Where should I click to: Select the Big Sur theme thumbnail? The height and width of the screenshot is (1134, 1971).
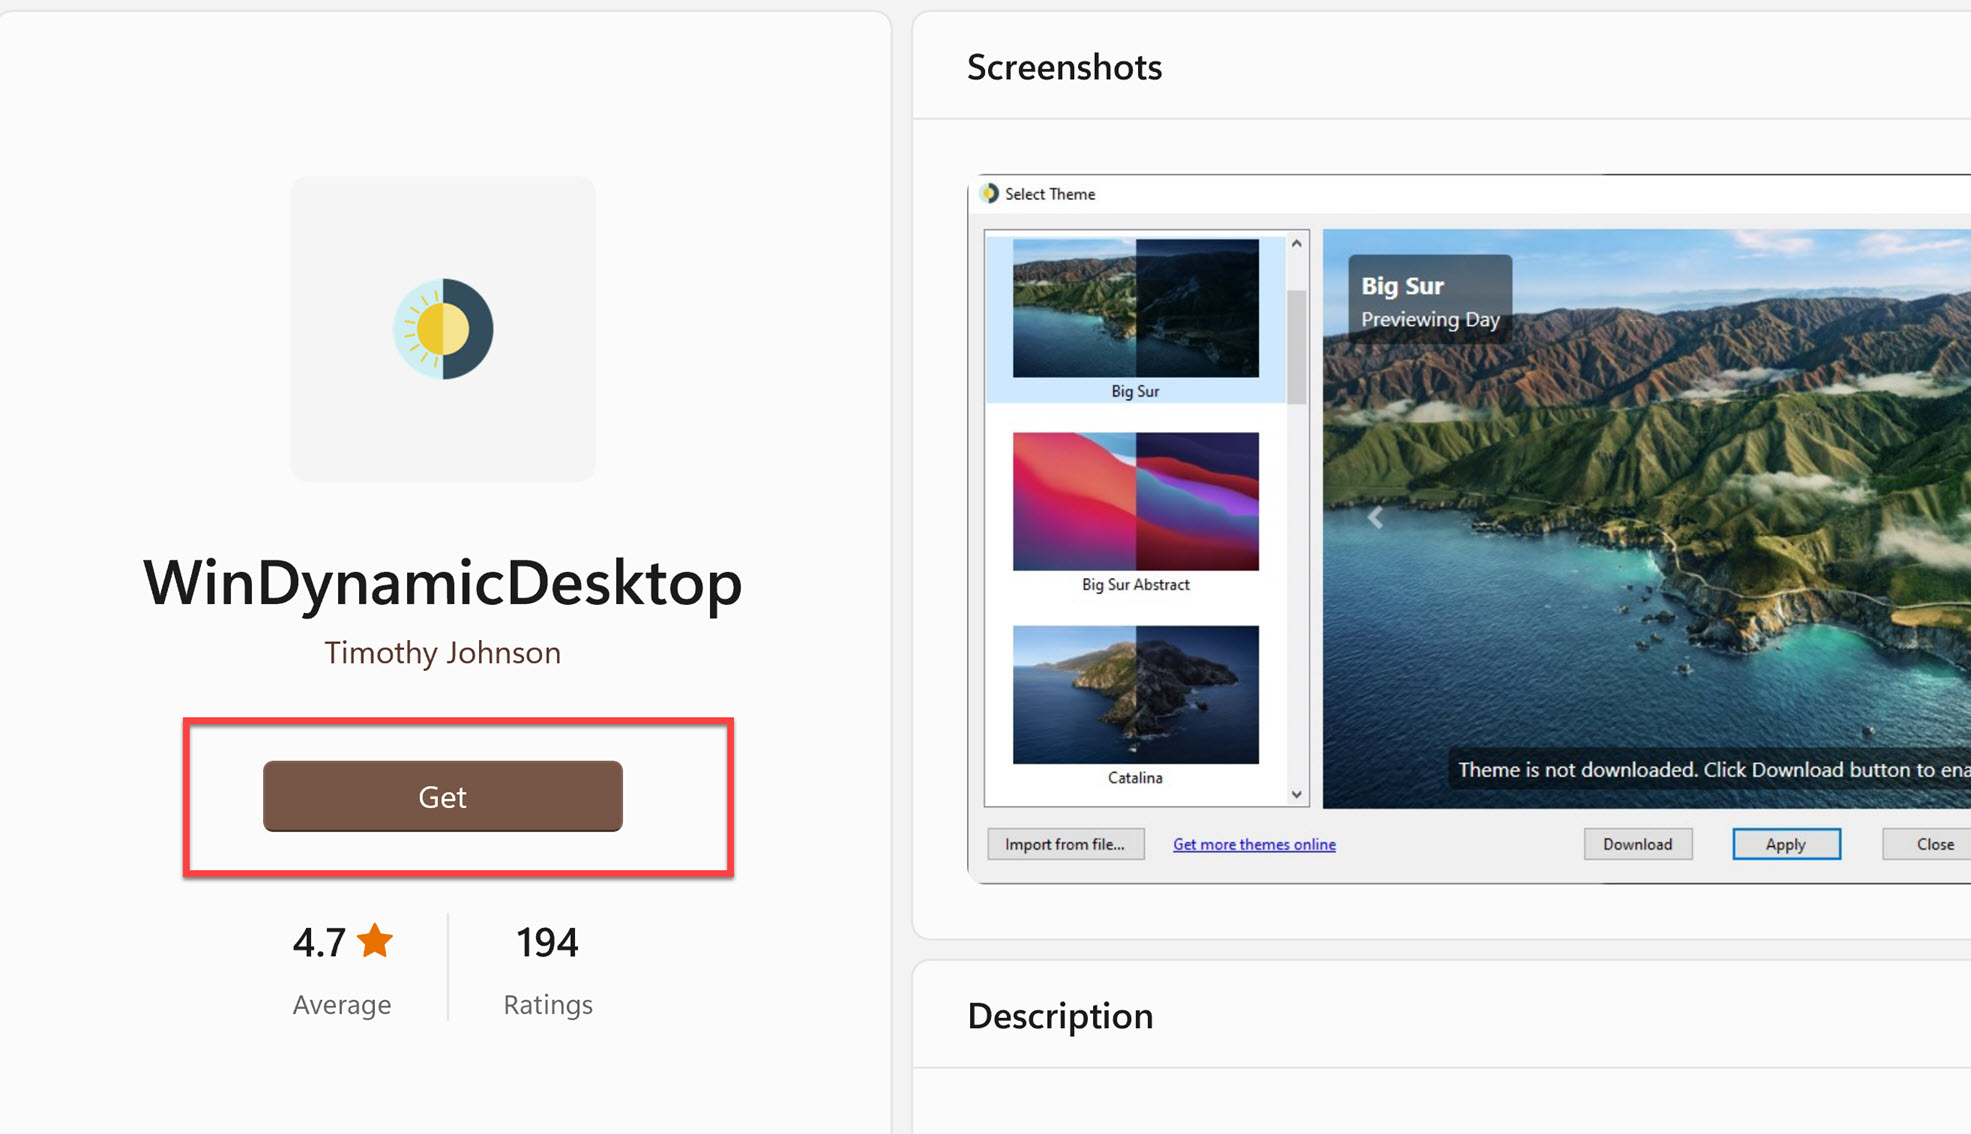[1136, 310]
